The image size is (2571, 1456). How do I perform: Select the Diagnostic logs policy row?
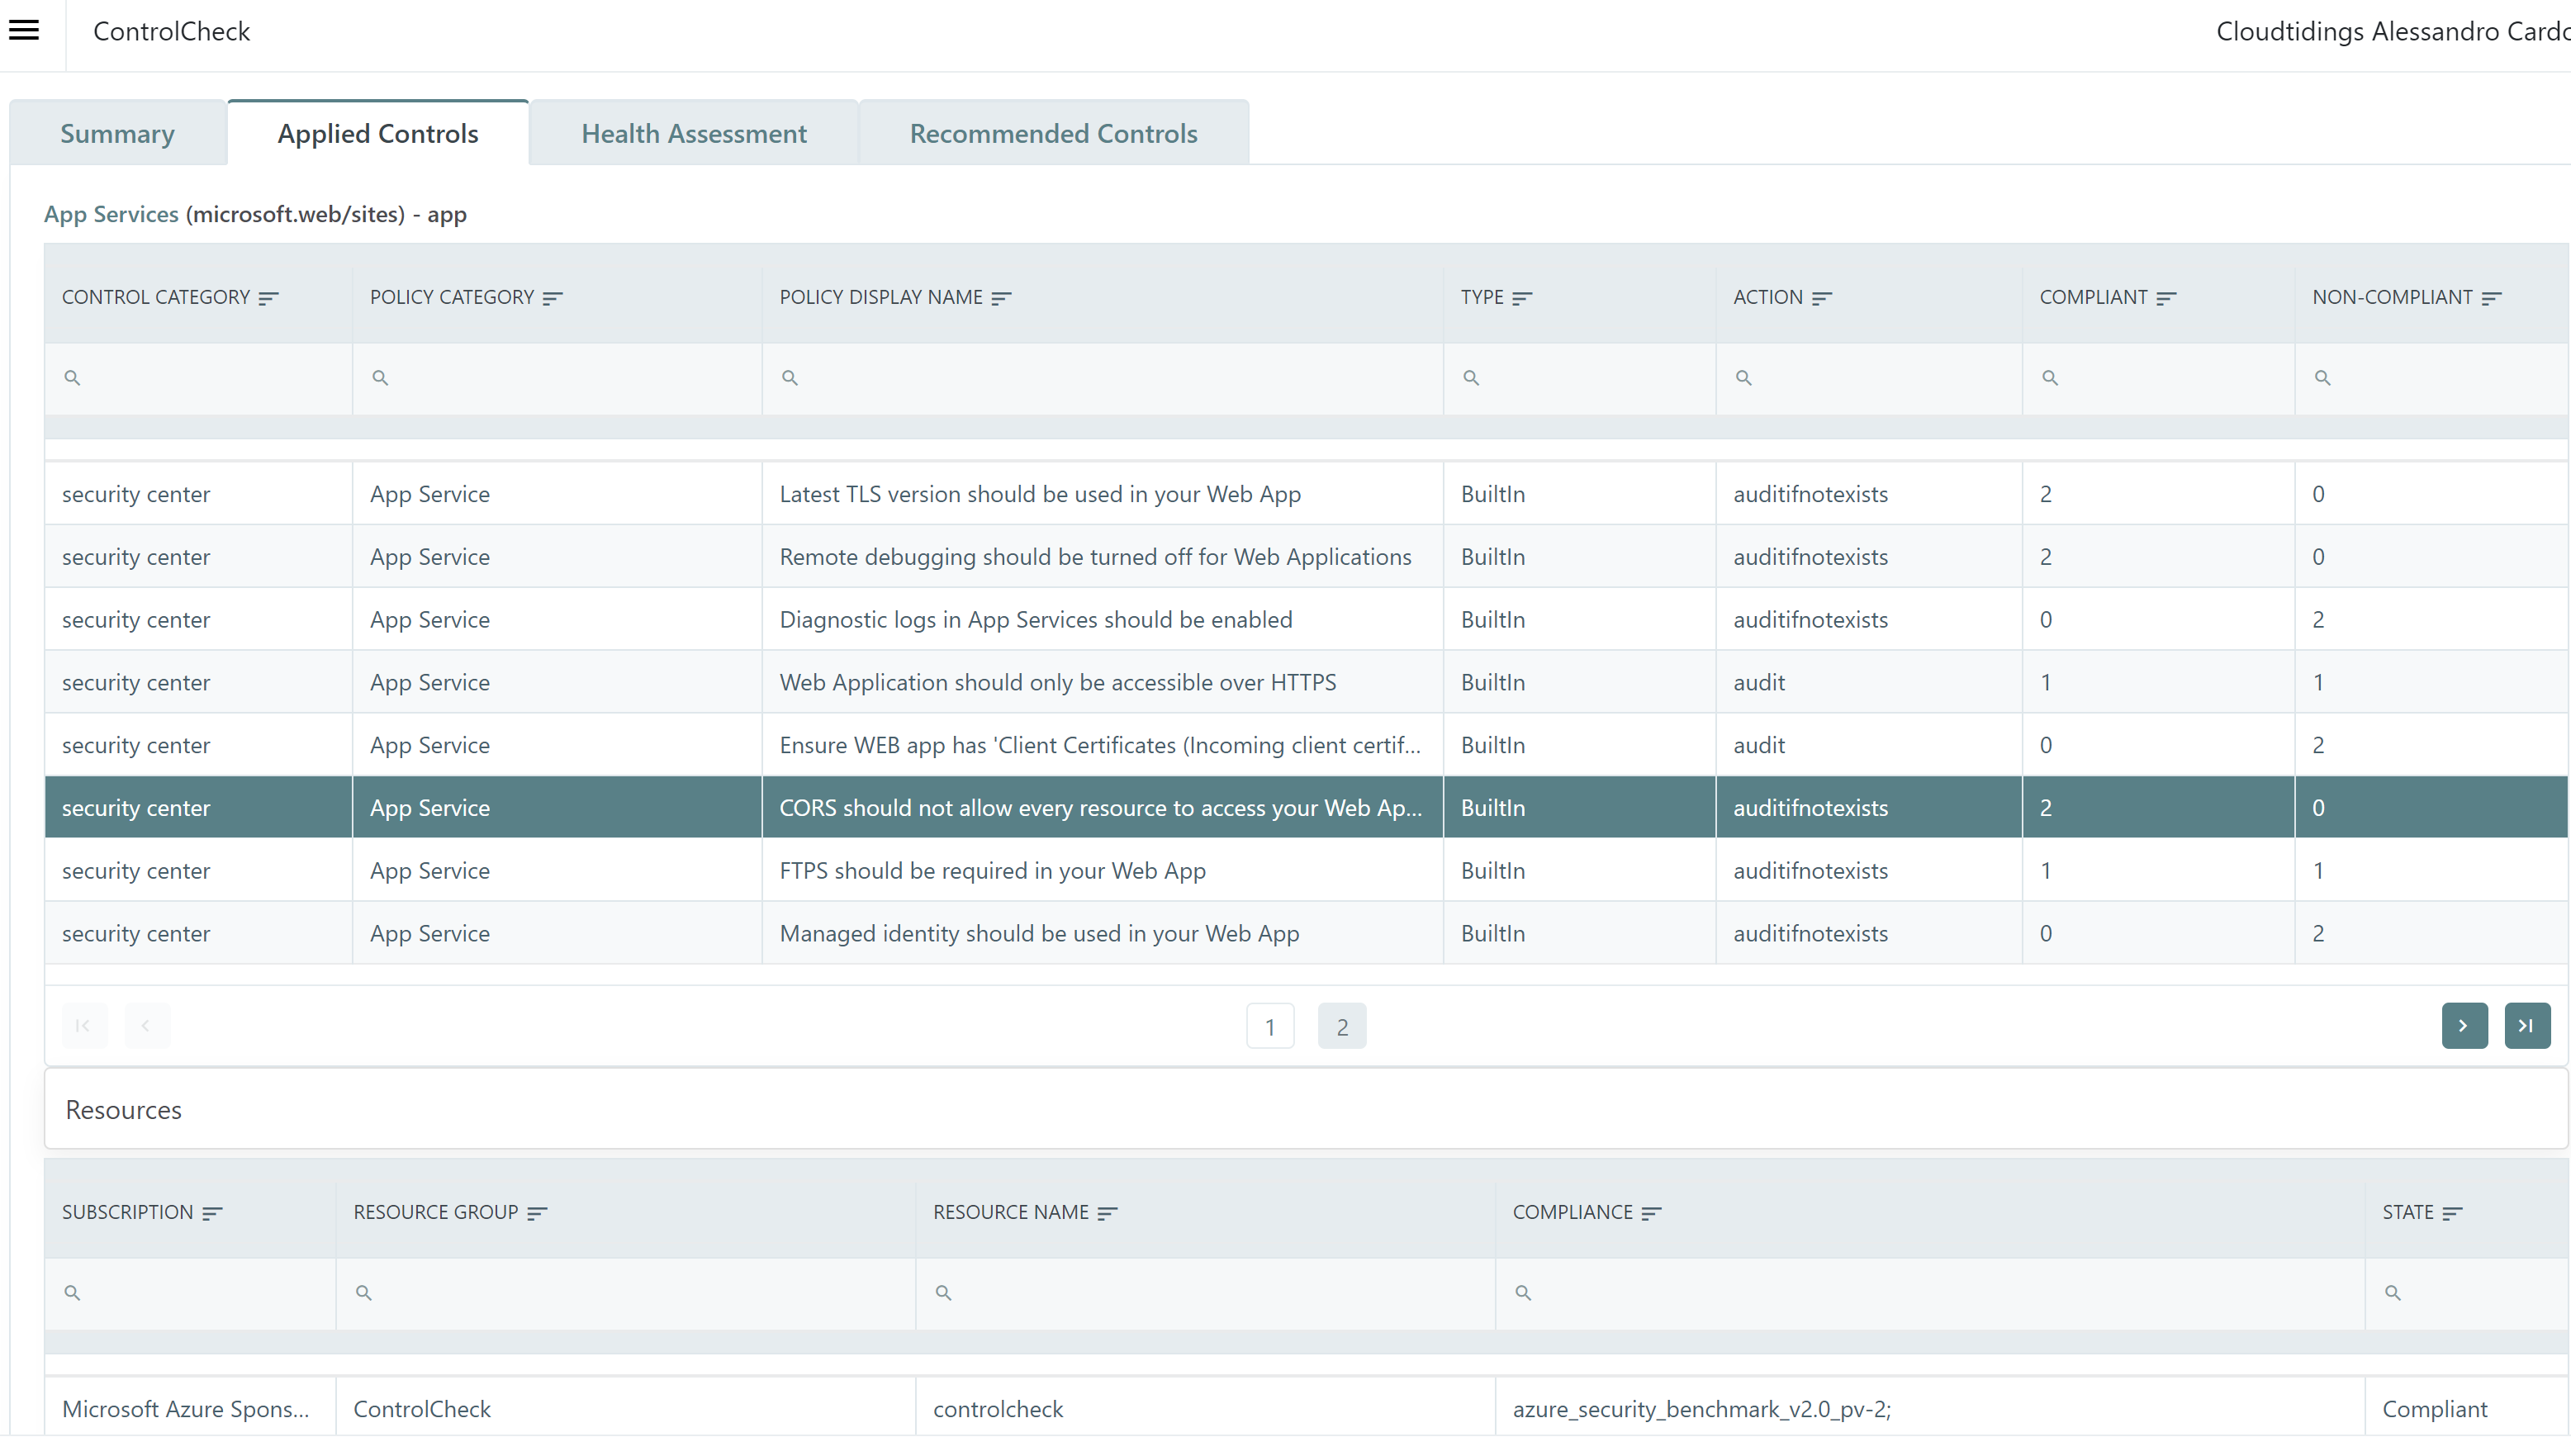1035,620
